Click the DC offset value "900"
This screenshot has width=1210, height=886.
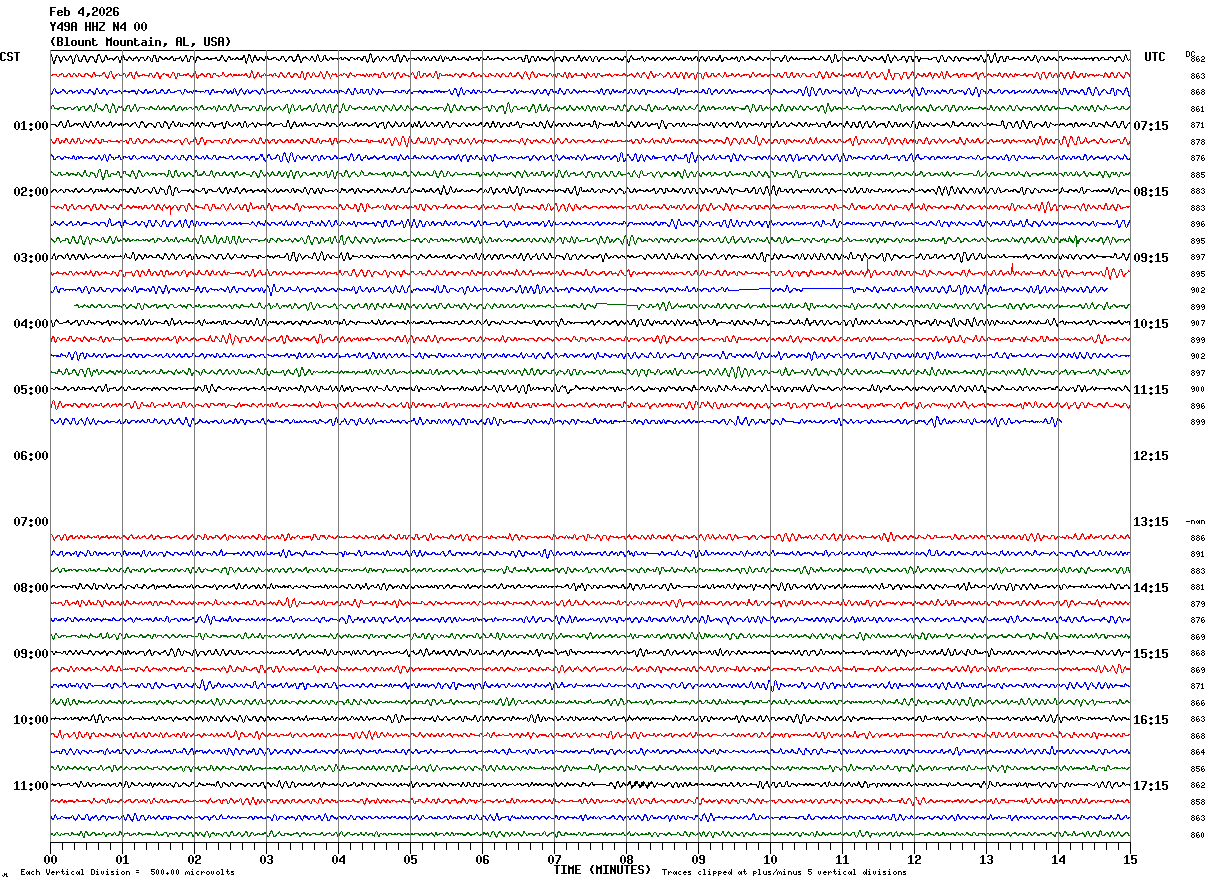pos(1197,390)
